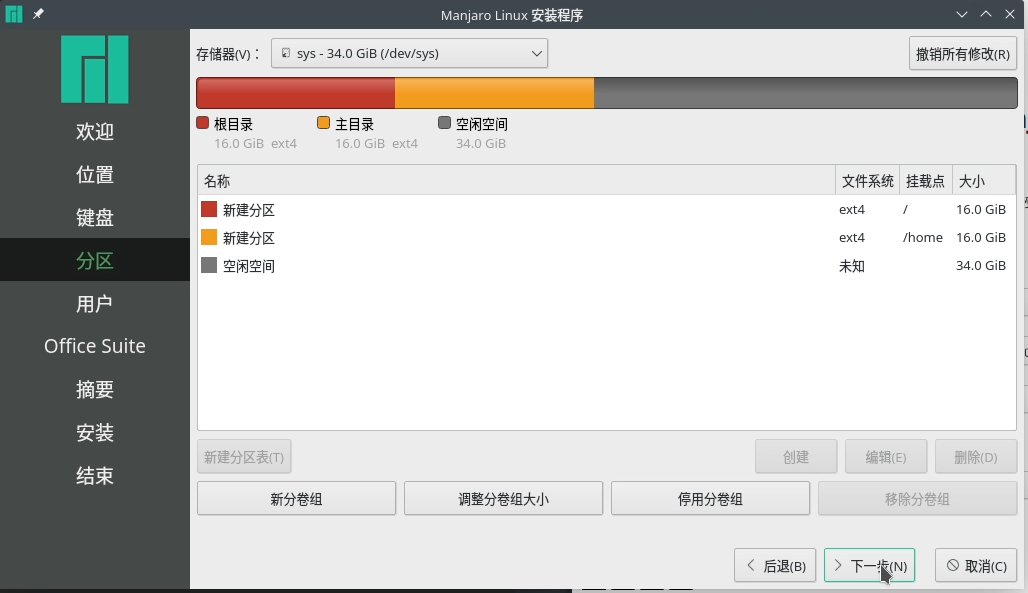
Task: Click the 键盘 step in sidebar
Action: (x=95, y=217)
